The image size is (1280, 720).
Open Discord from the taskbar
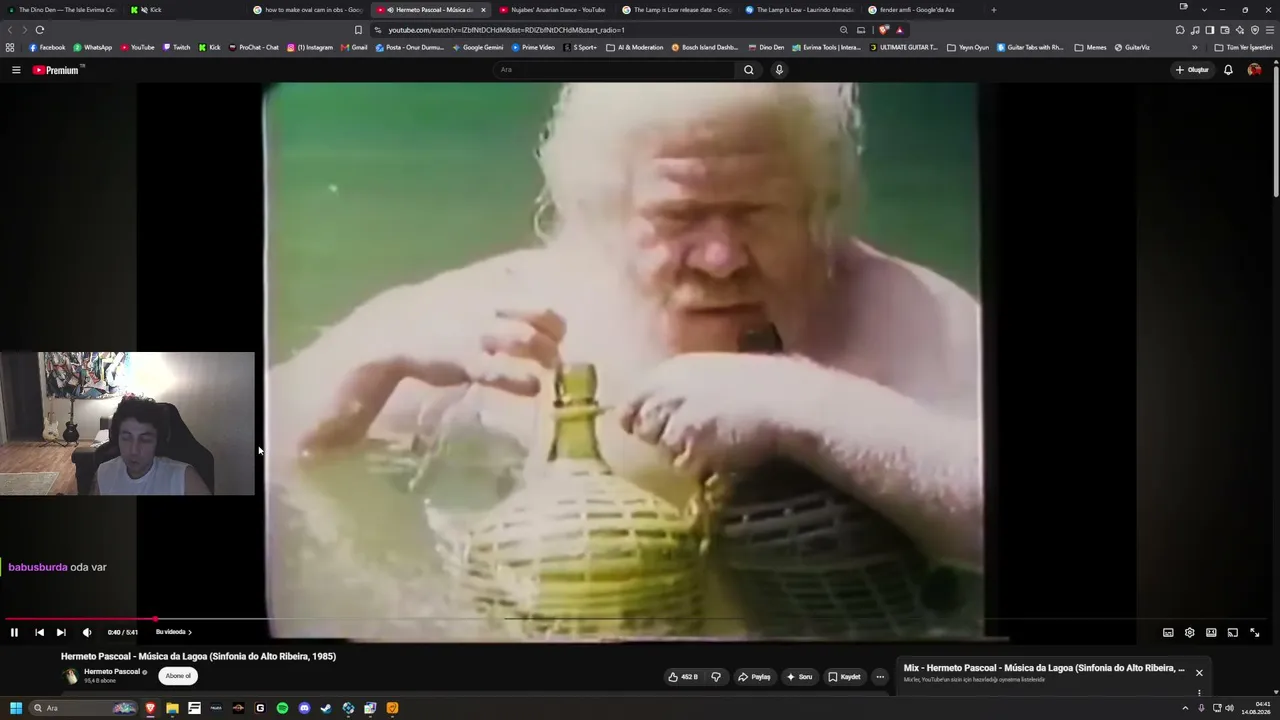coord(304,708)
